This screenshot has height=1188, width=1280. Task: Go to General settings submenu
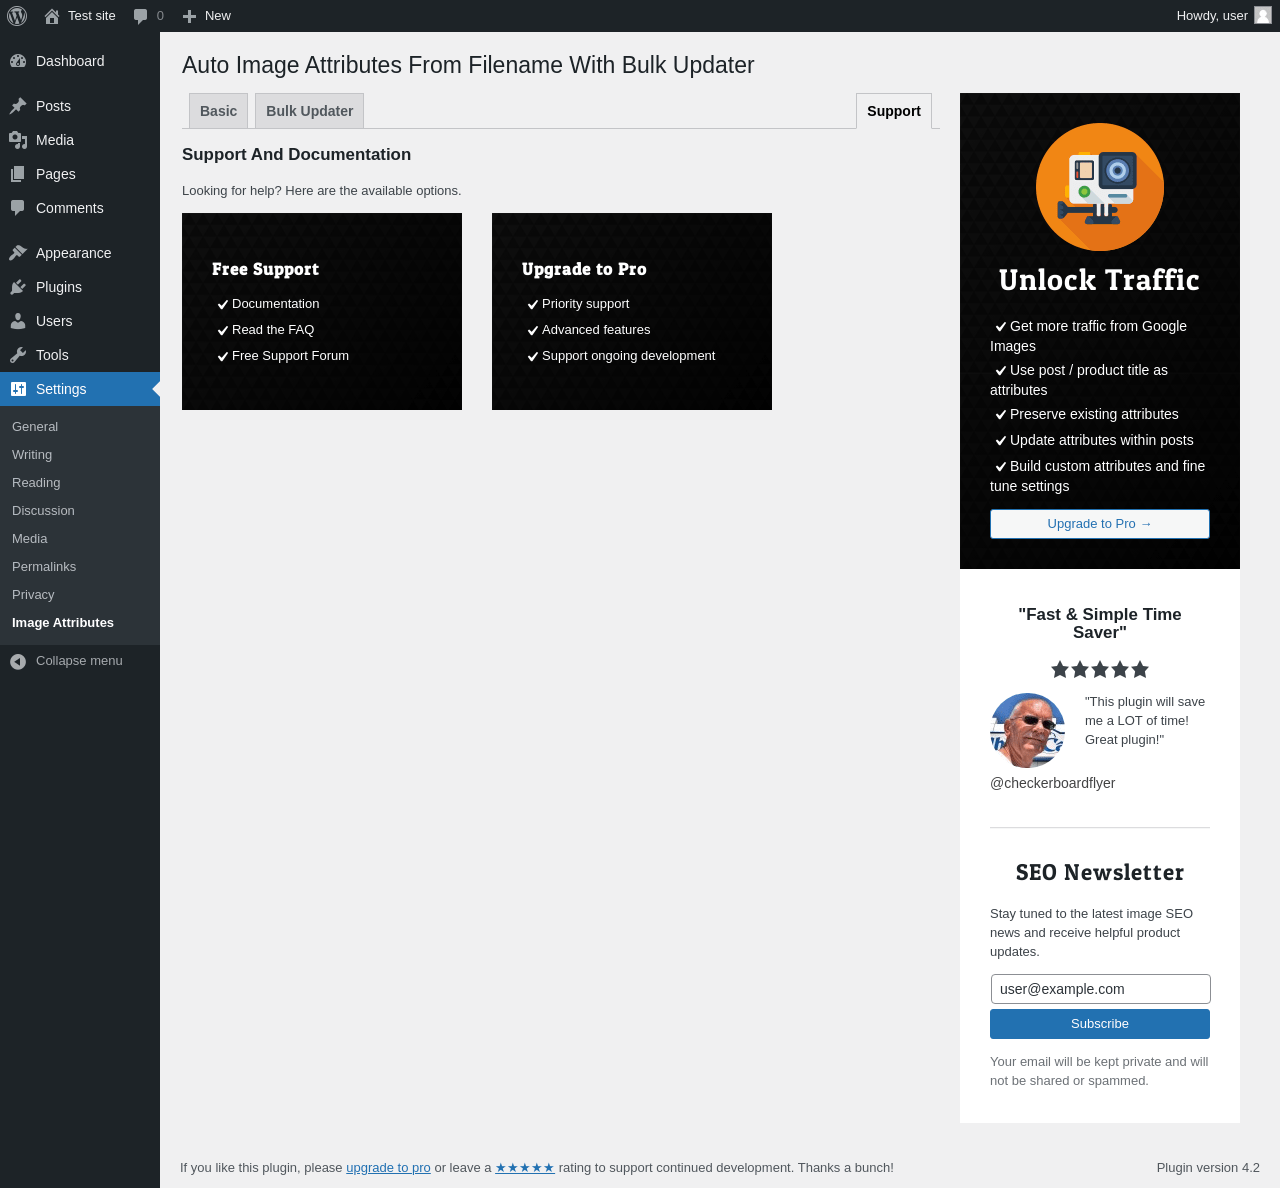click(x=35, y=426)
